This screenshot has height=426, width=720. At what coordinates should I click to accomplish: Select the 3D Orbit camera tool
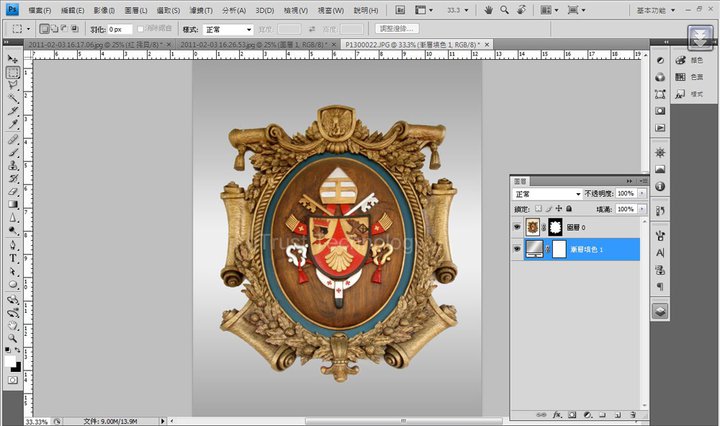point(13,313)
